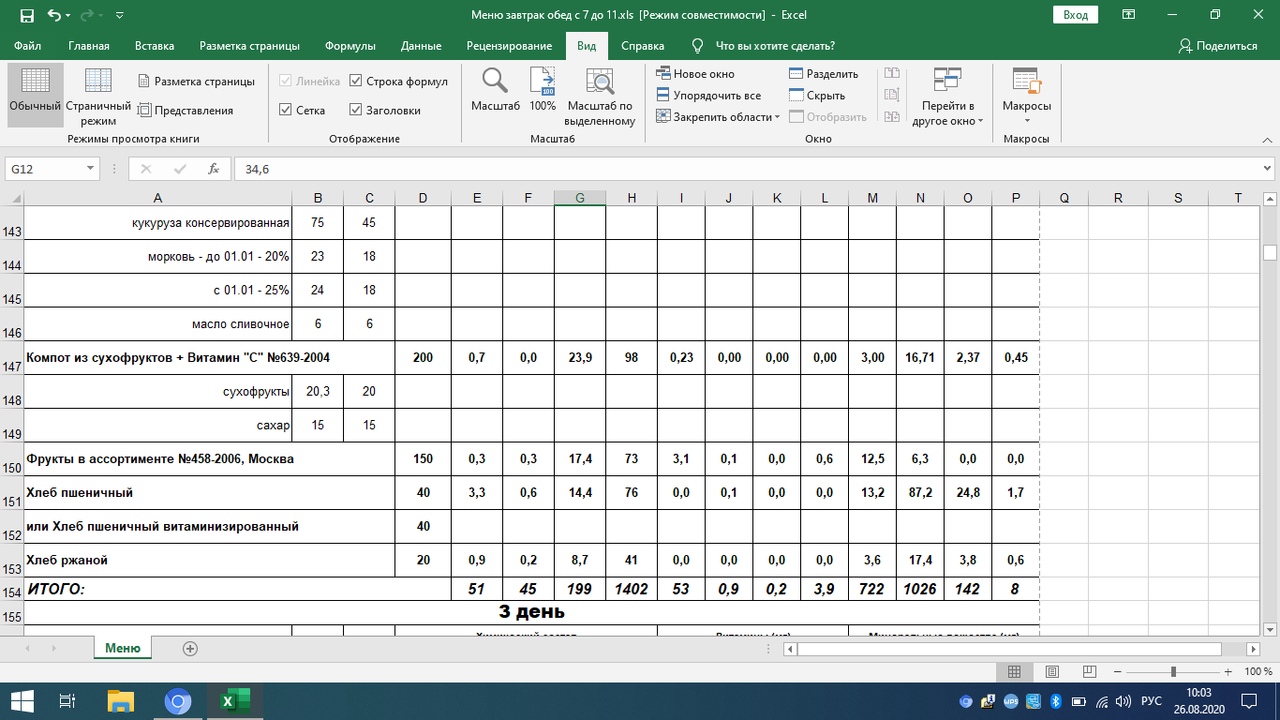Open the Новое окно command
This screenshot has height=720, width=1280.
(695, 74)
